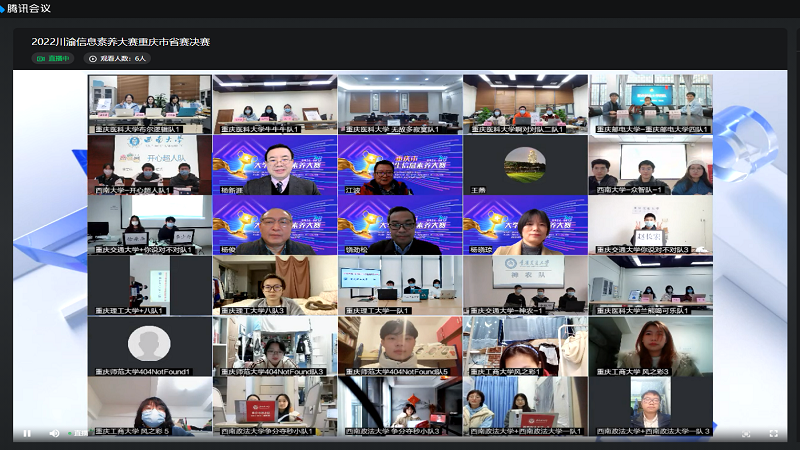Screen dimensions: 800x450
Task: Select the 杨新涯 judge video tile
Action: click(x=275, y=165)
